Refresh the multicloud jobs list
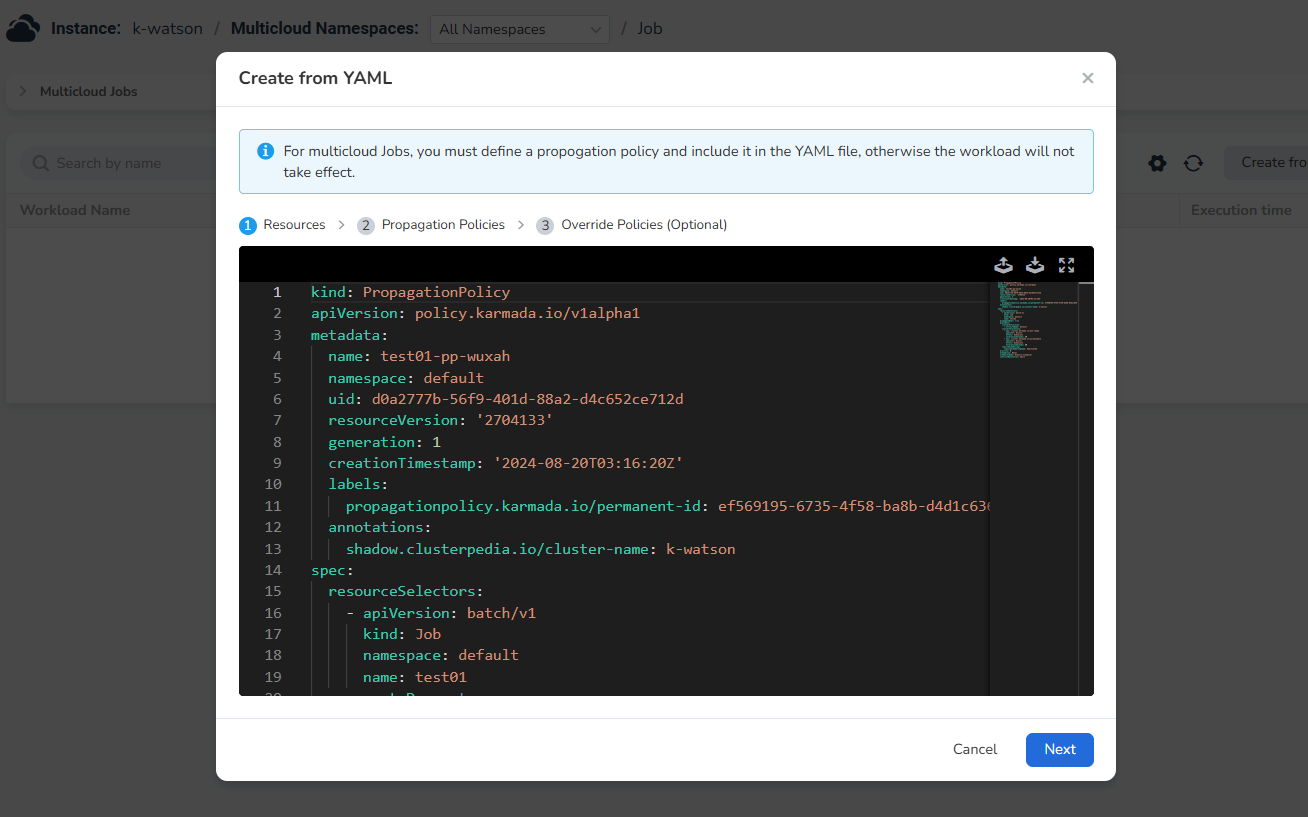Screen dimensions: 1308x817 point(1193,162)
